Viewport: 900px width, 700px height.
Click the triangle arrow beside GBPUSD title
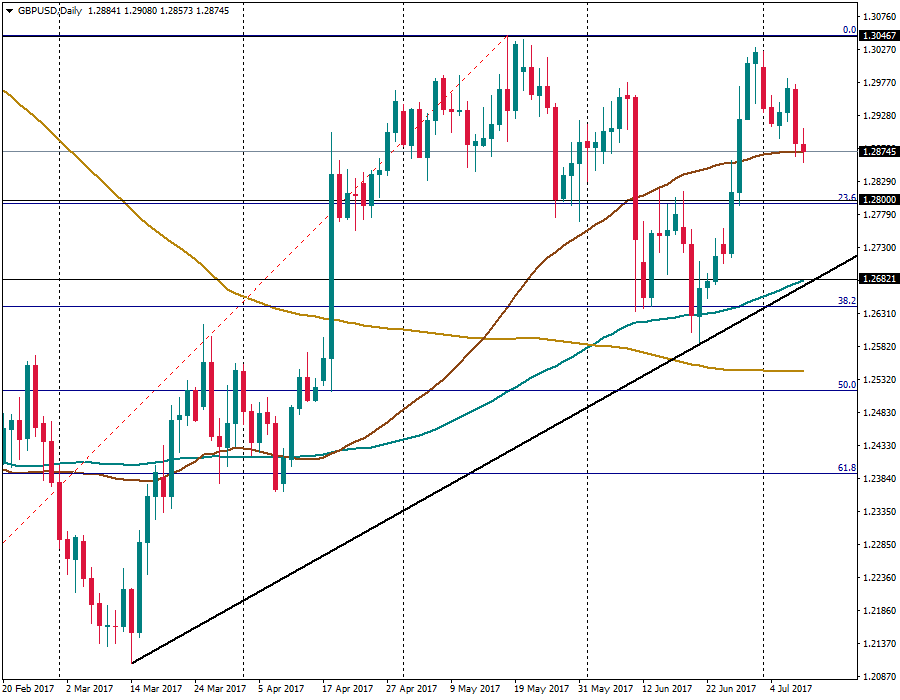pyautogui.click(x=9, y=9)
